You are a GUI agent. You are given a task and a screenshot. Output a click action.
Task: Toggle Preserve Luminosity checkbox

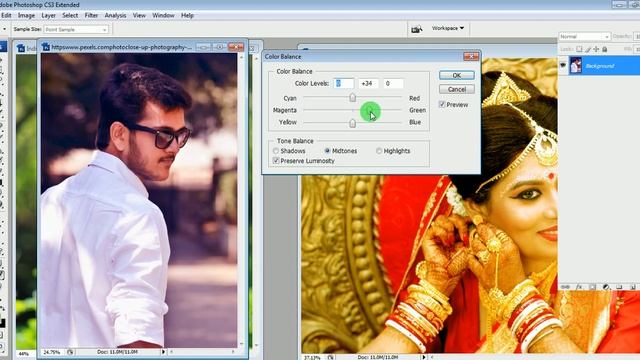276,161
